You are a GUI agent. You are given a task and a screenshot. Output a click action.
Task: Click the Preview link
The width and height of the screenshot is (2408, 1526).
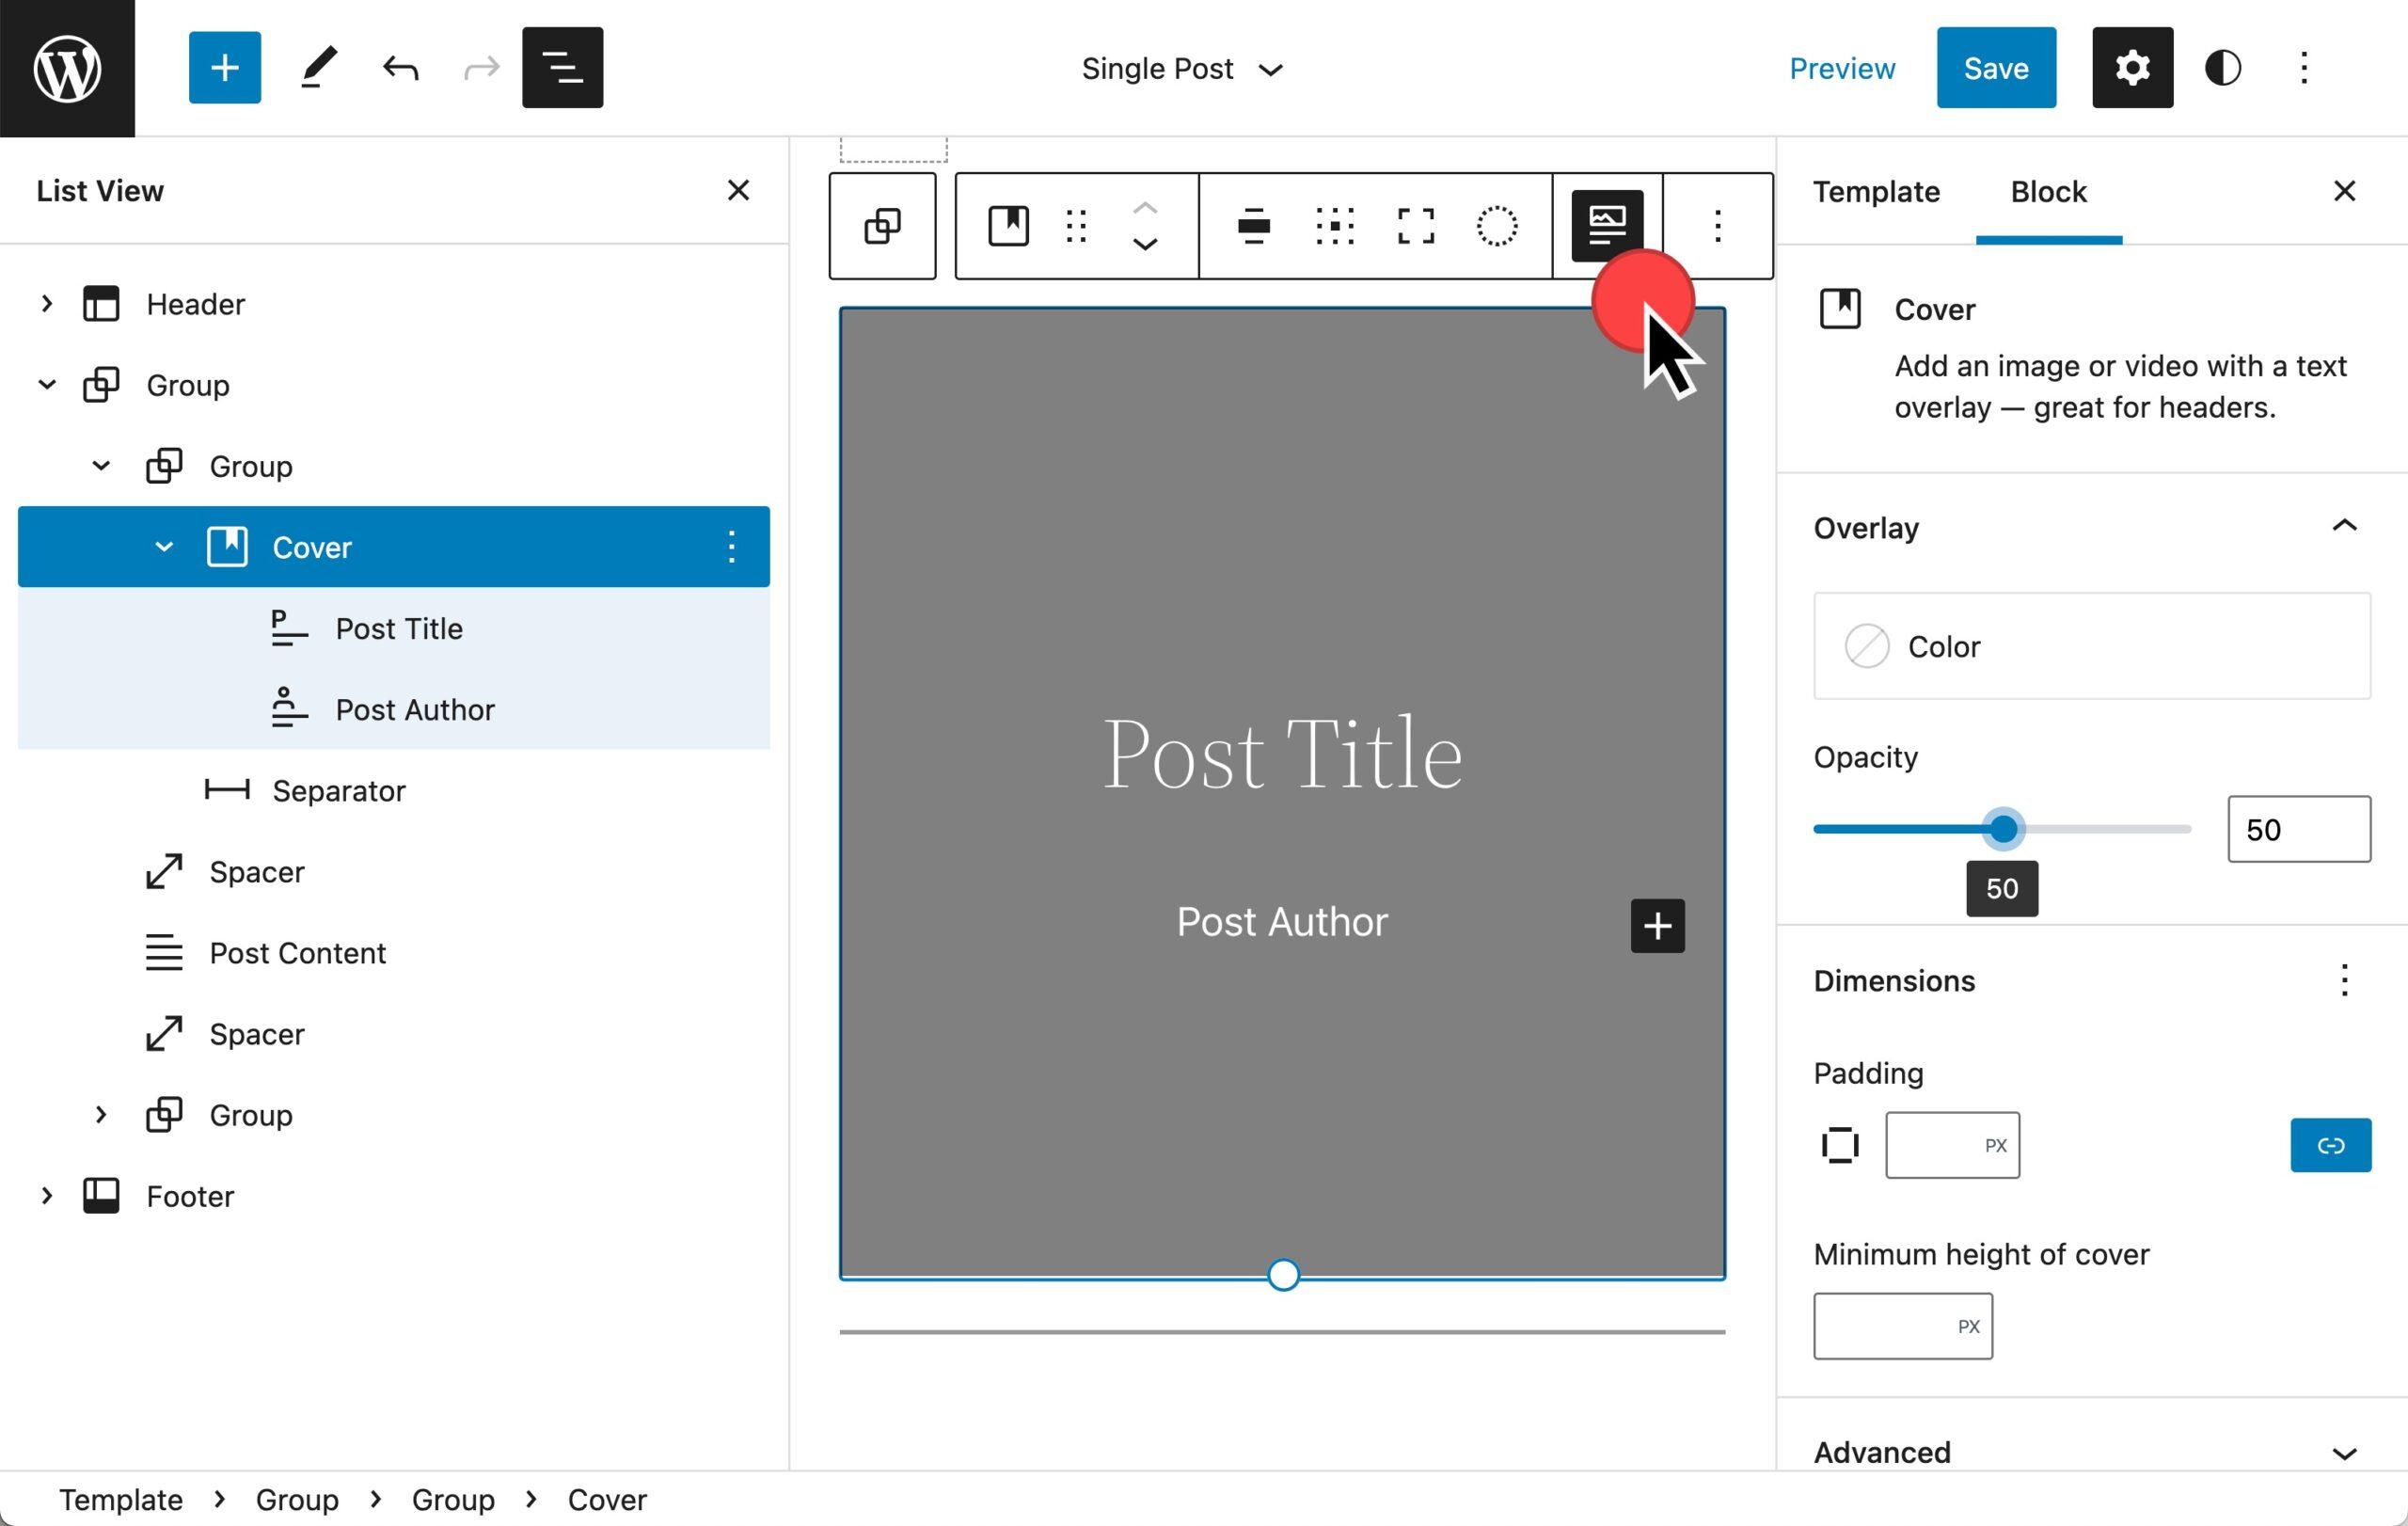coord(1841,68)
